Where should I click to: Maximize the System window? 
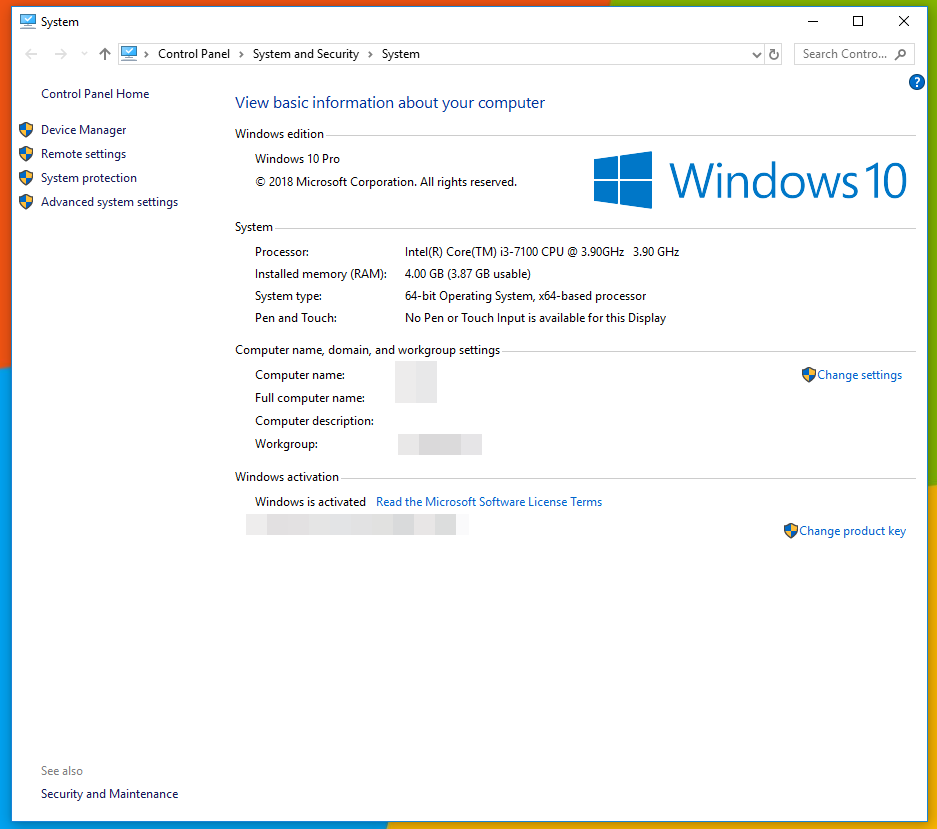point(858,22)
